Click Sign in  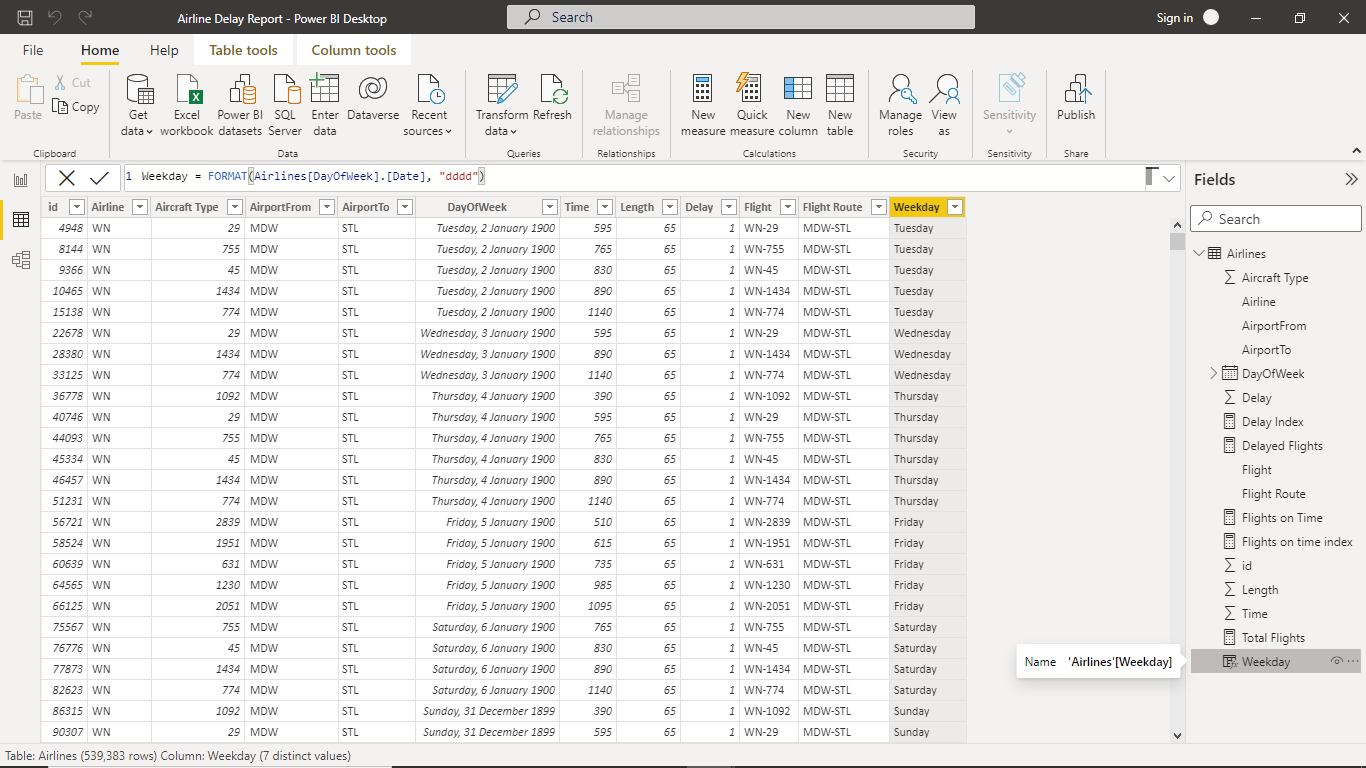pyautogui.click(x=1175, y=18)
